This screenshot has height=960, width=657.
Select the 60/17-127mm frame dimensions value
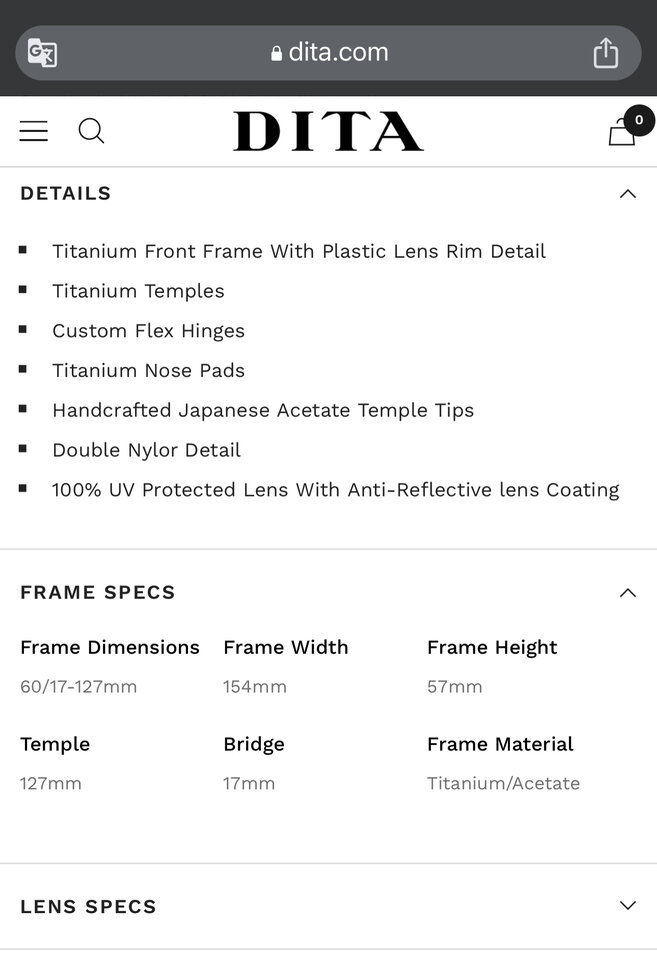point(78,686)
